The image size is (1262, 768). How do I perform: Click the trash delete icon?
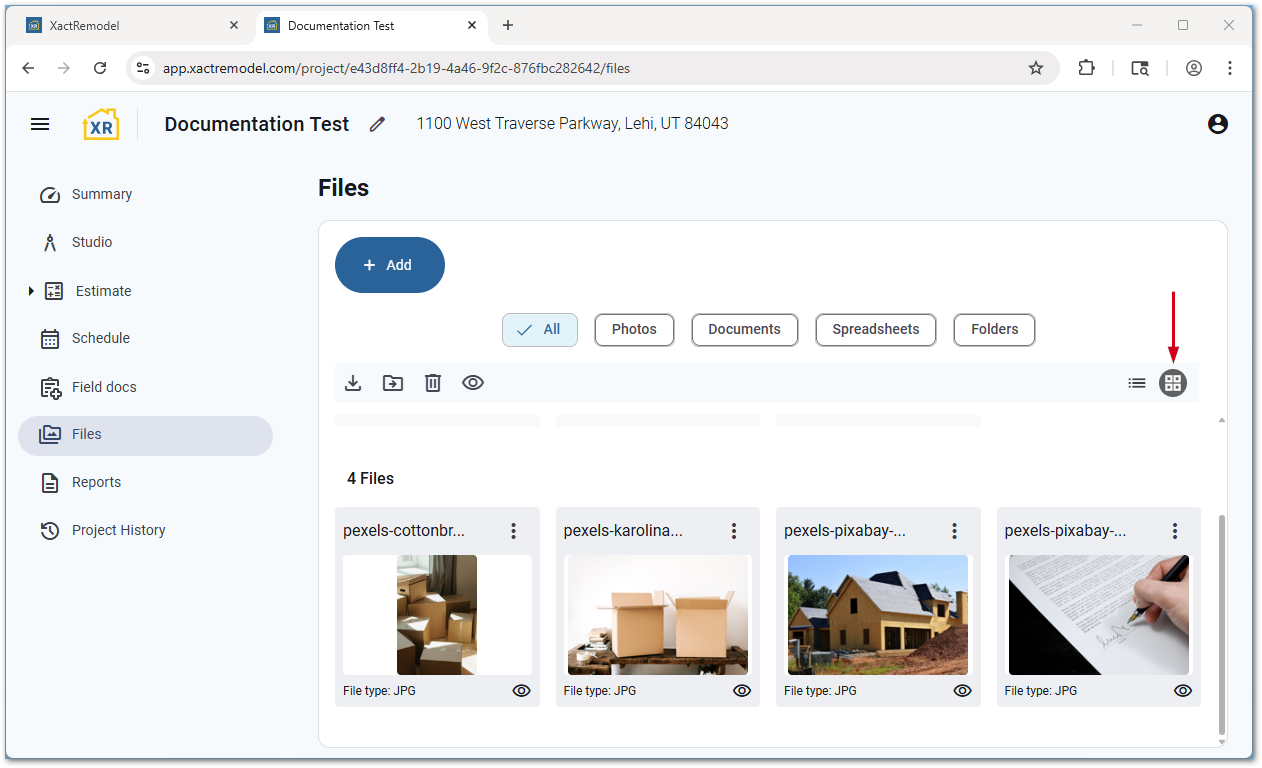[x=433, y=383]
